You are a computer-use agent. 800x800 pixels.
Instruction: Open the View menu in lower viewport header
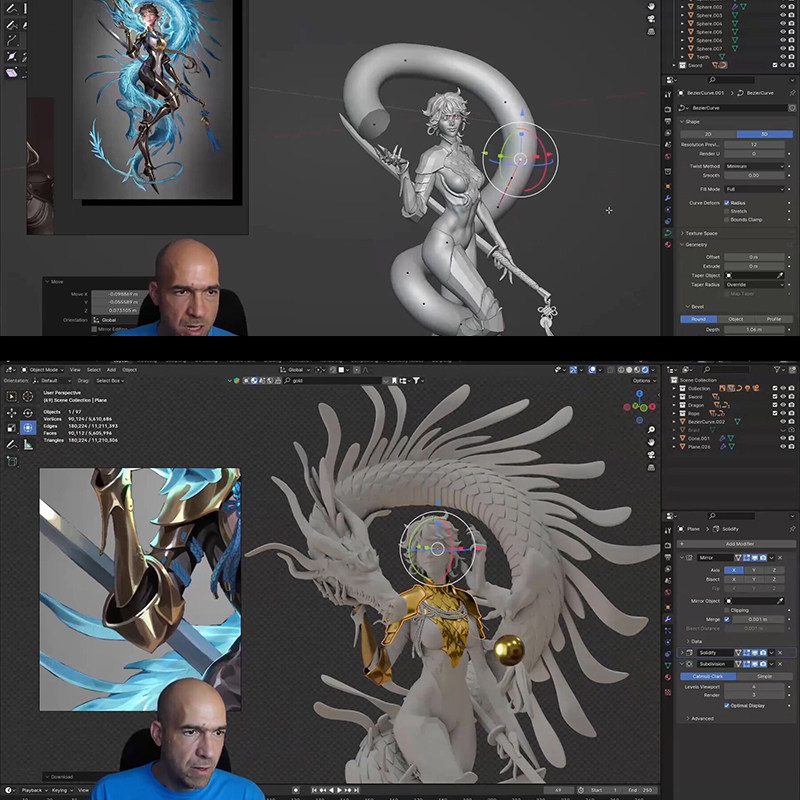75,370
